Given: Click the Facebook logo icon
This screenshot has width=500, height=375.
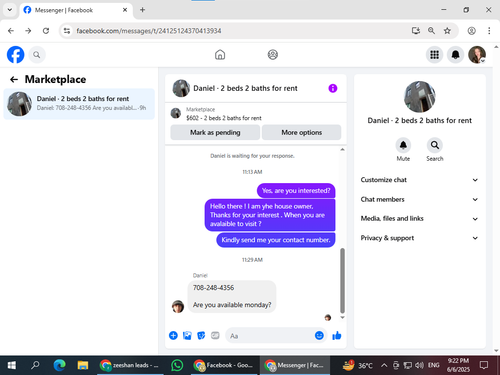Looking at the screenshot, I should tap(15, 55).
